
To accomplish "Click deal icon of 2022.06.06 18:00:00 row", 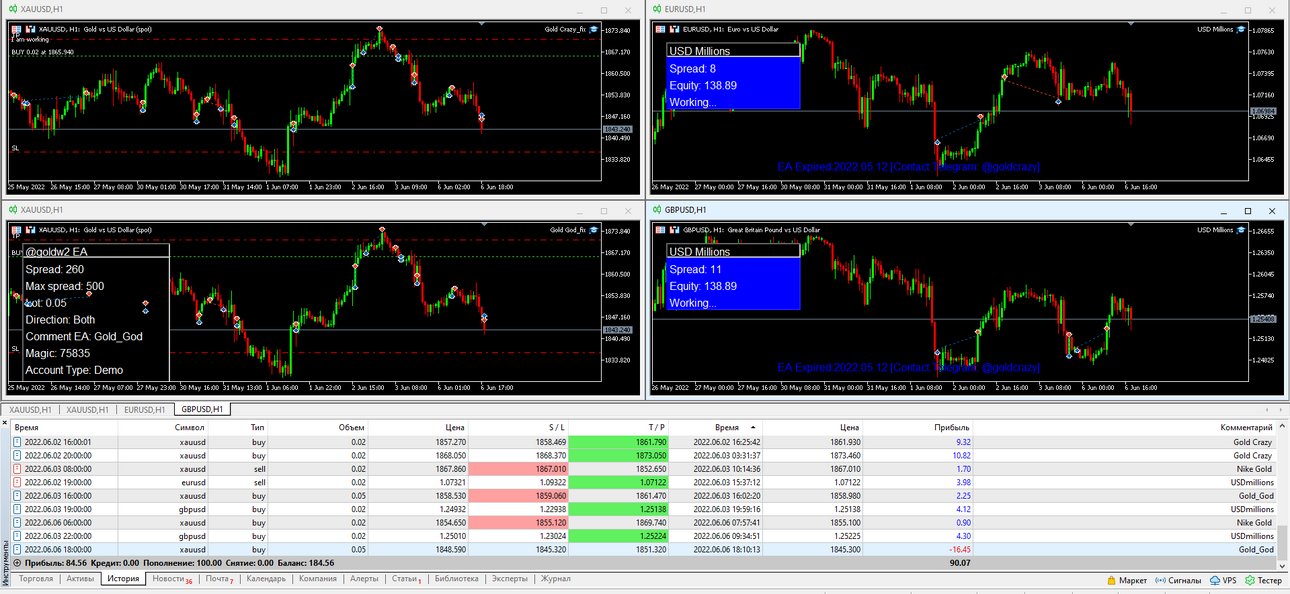I will click(16, 550).
